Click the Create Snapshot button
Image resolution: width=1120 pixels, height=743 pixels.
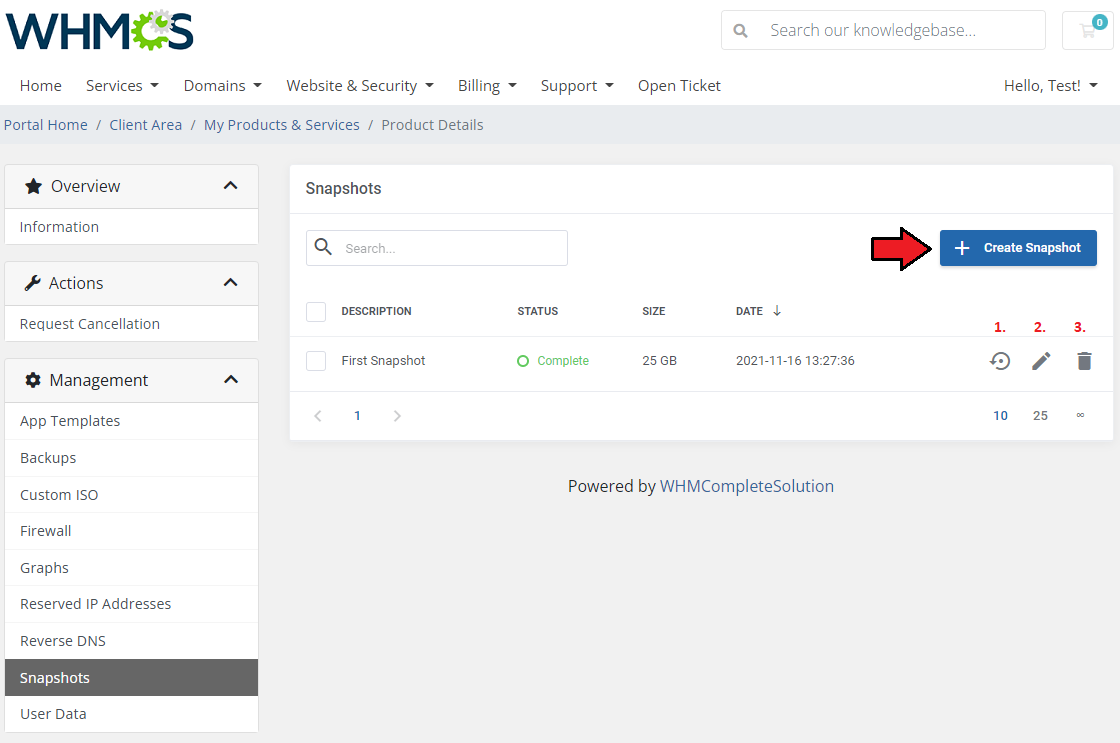(x=1018, y=248)
